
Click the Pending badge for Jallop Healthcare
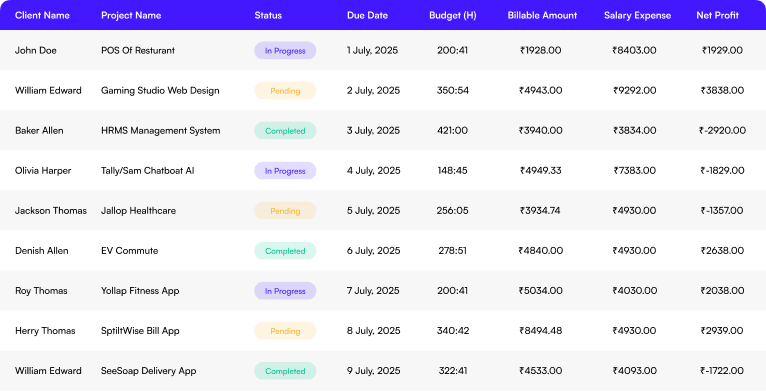285,211
